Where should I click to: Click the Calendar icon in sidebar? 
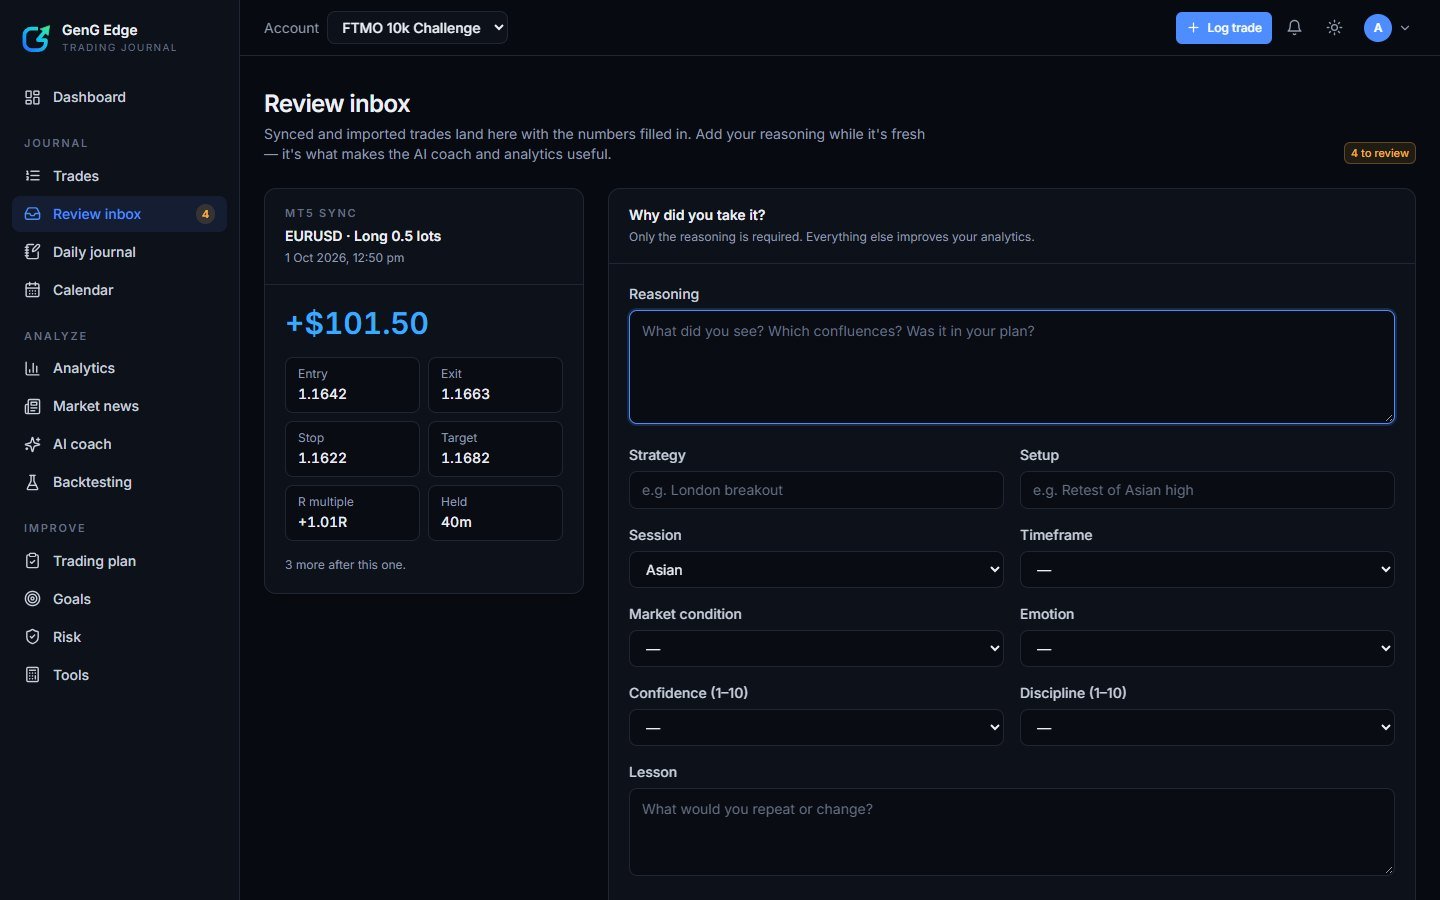(32, 290)
